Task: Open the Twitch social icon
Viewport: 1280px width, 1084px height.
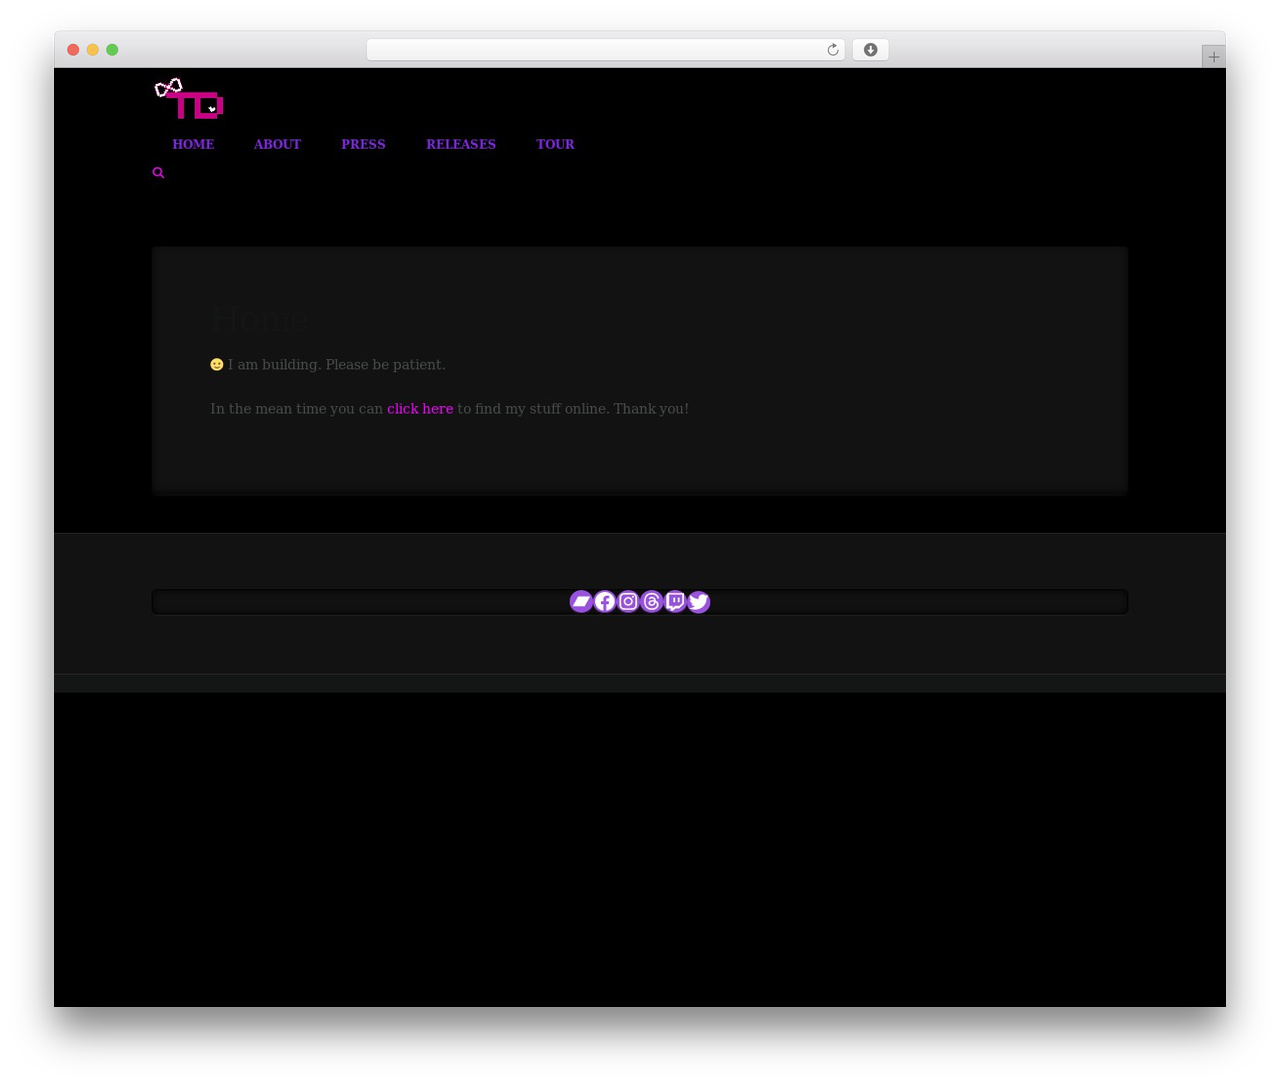Action: click(675, 601)
